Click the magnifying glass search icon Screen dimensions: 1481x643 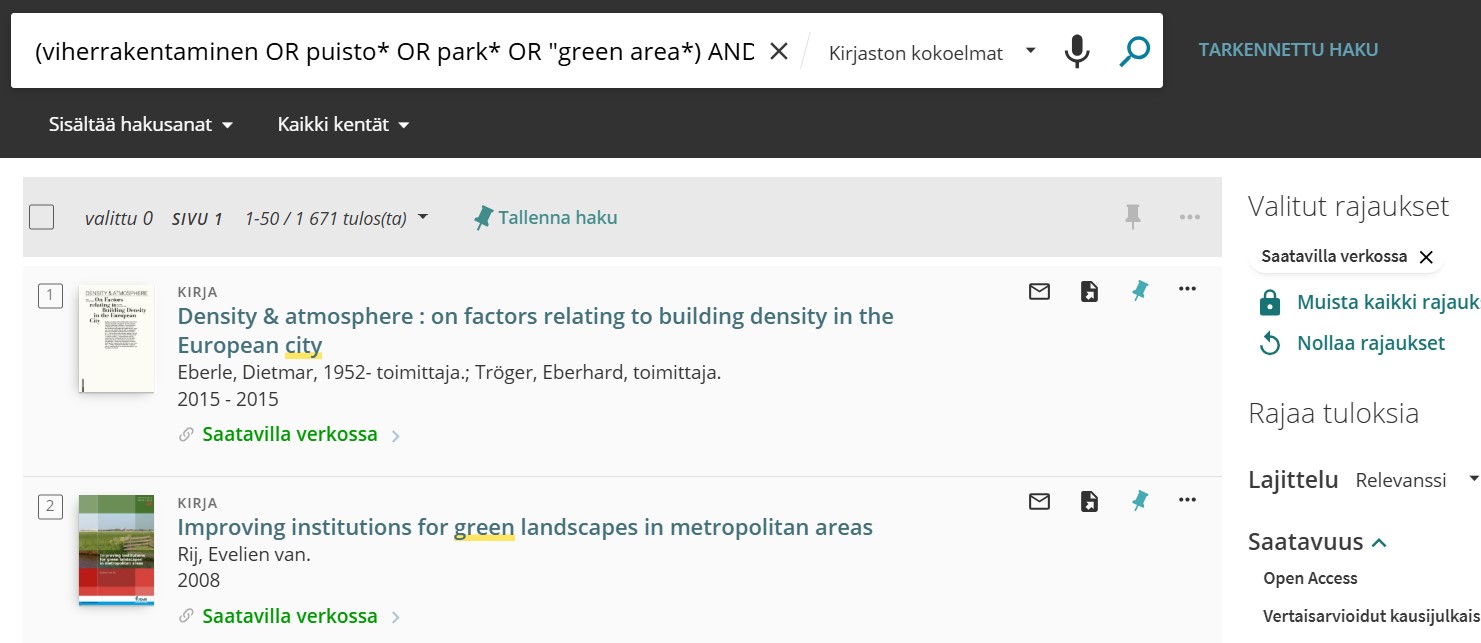1134,51
